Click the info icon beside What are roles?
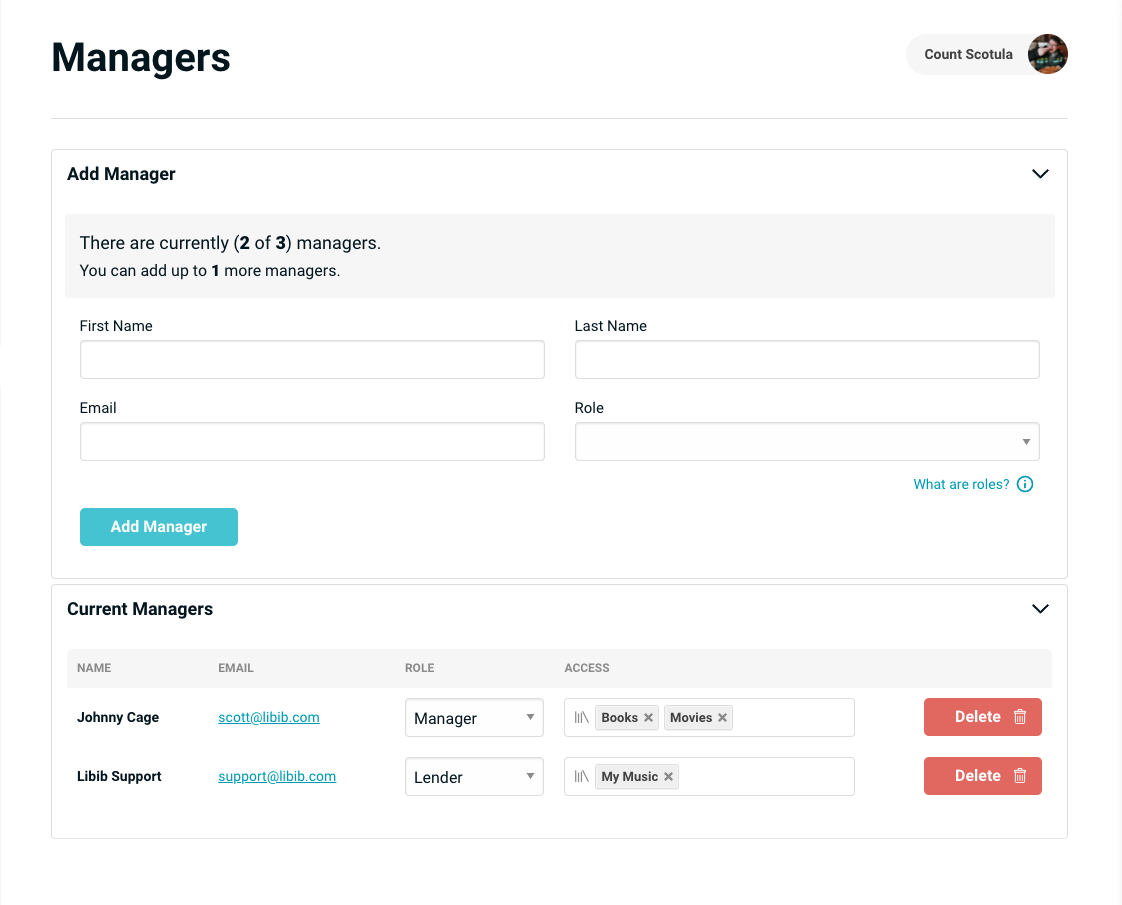Screen dimensions: 1122x905 click(1024, 484)
